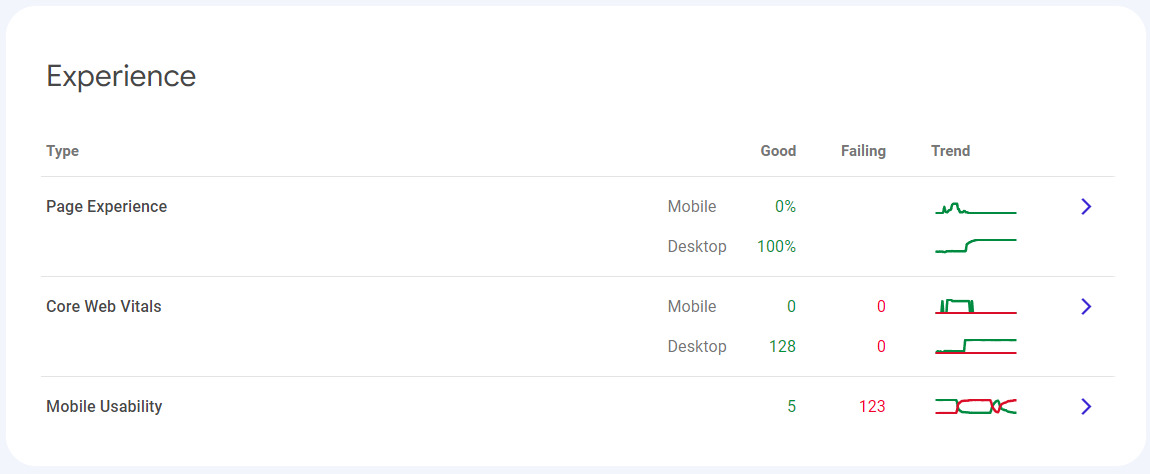Screen dimensions: 1150x474
Task: Click the Experience section heading
Action: click(121, 76)
